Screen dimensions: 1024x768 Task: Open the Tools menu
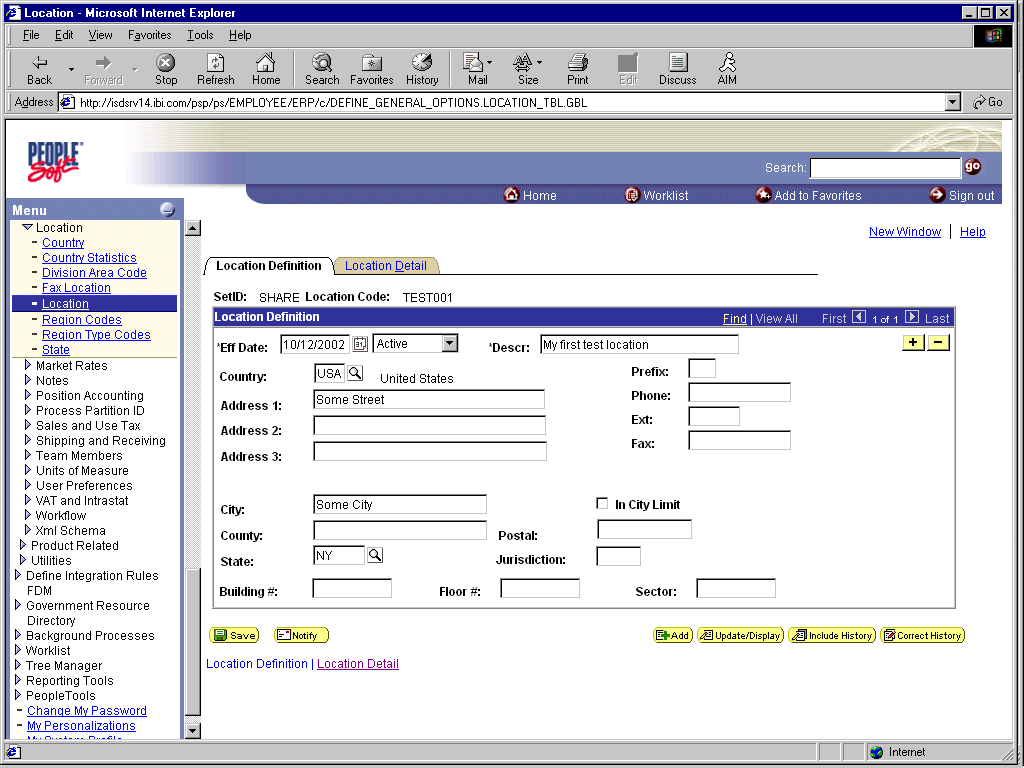[199, 34]
